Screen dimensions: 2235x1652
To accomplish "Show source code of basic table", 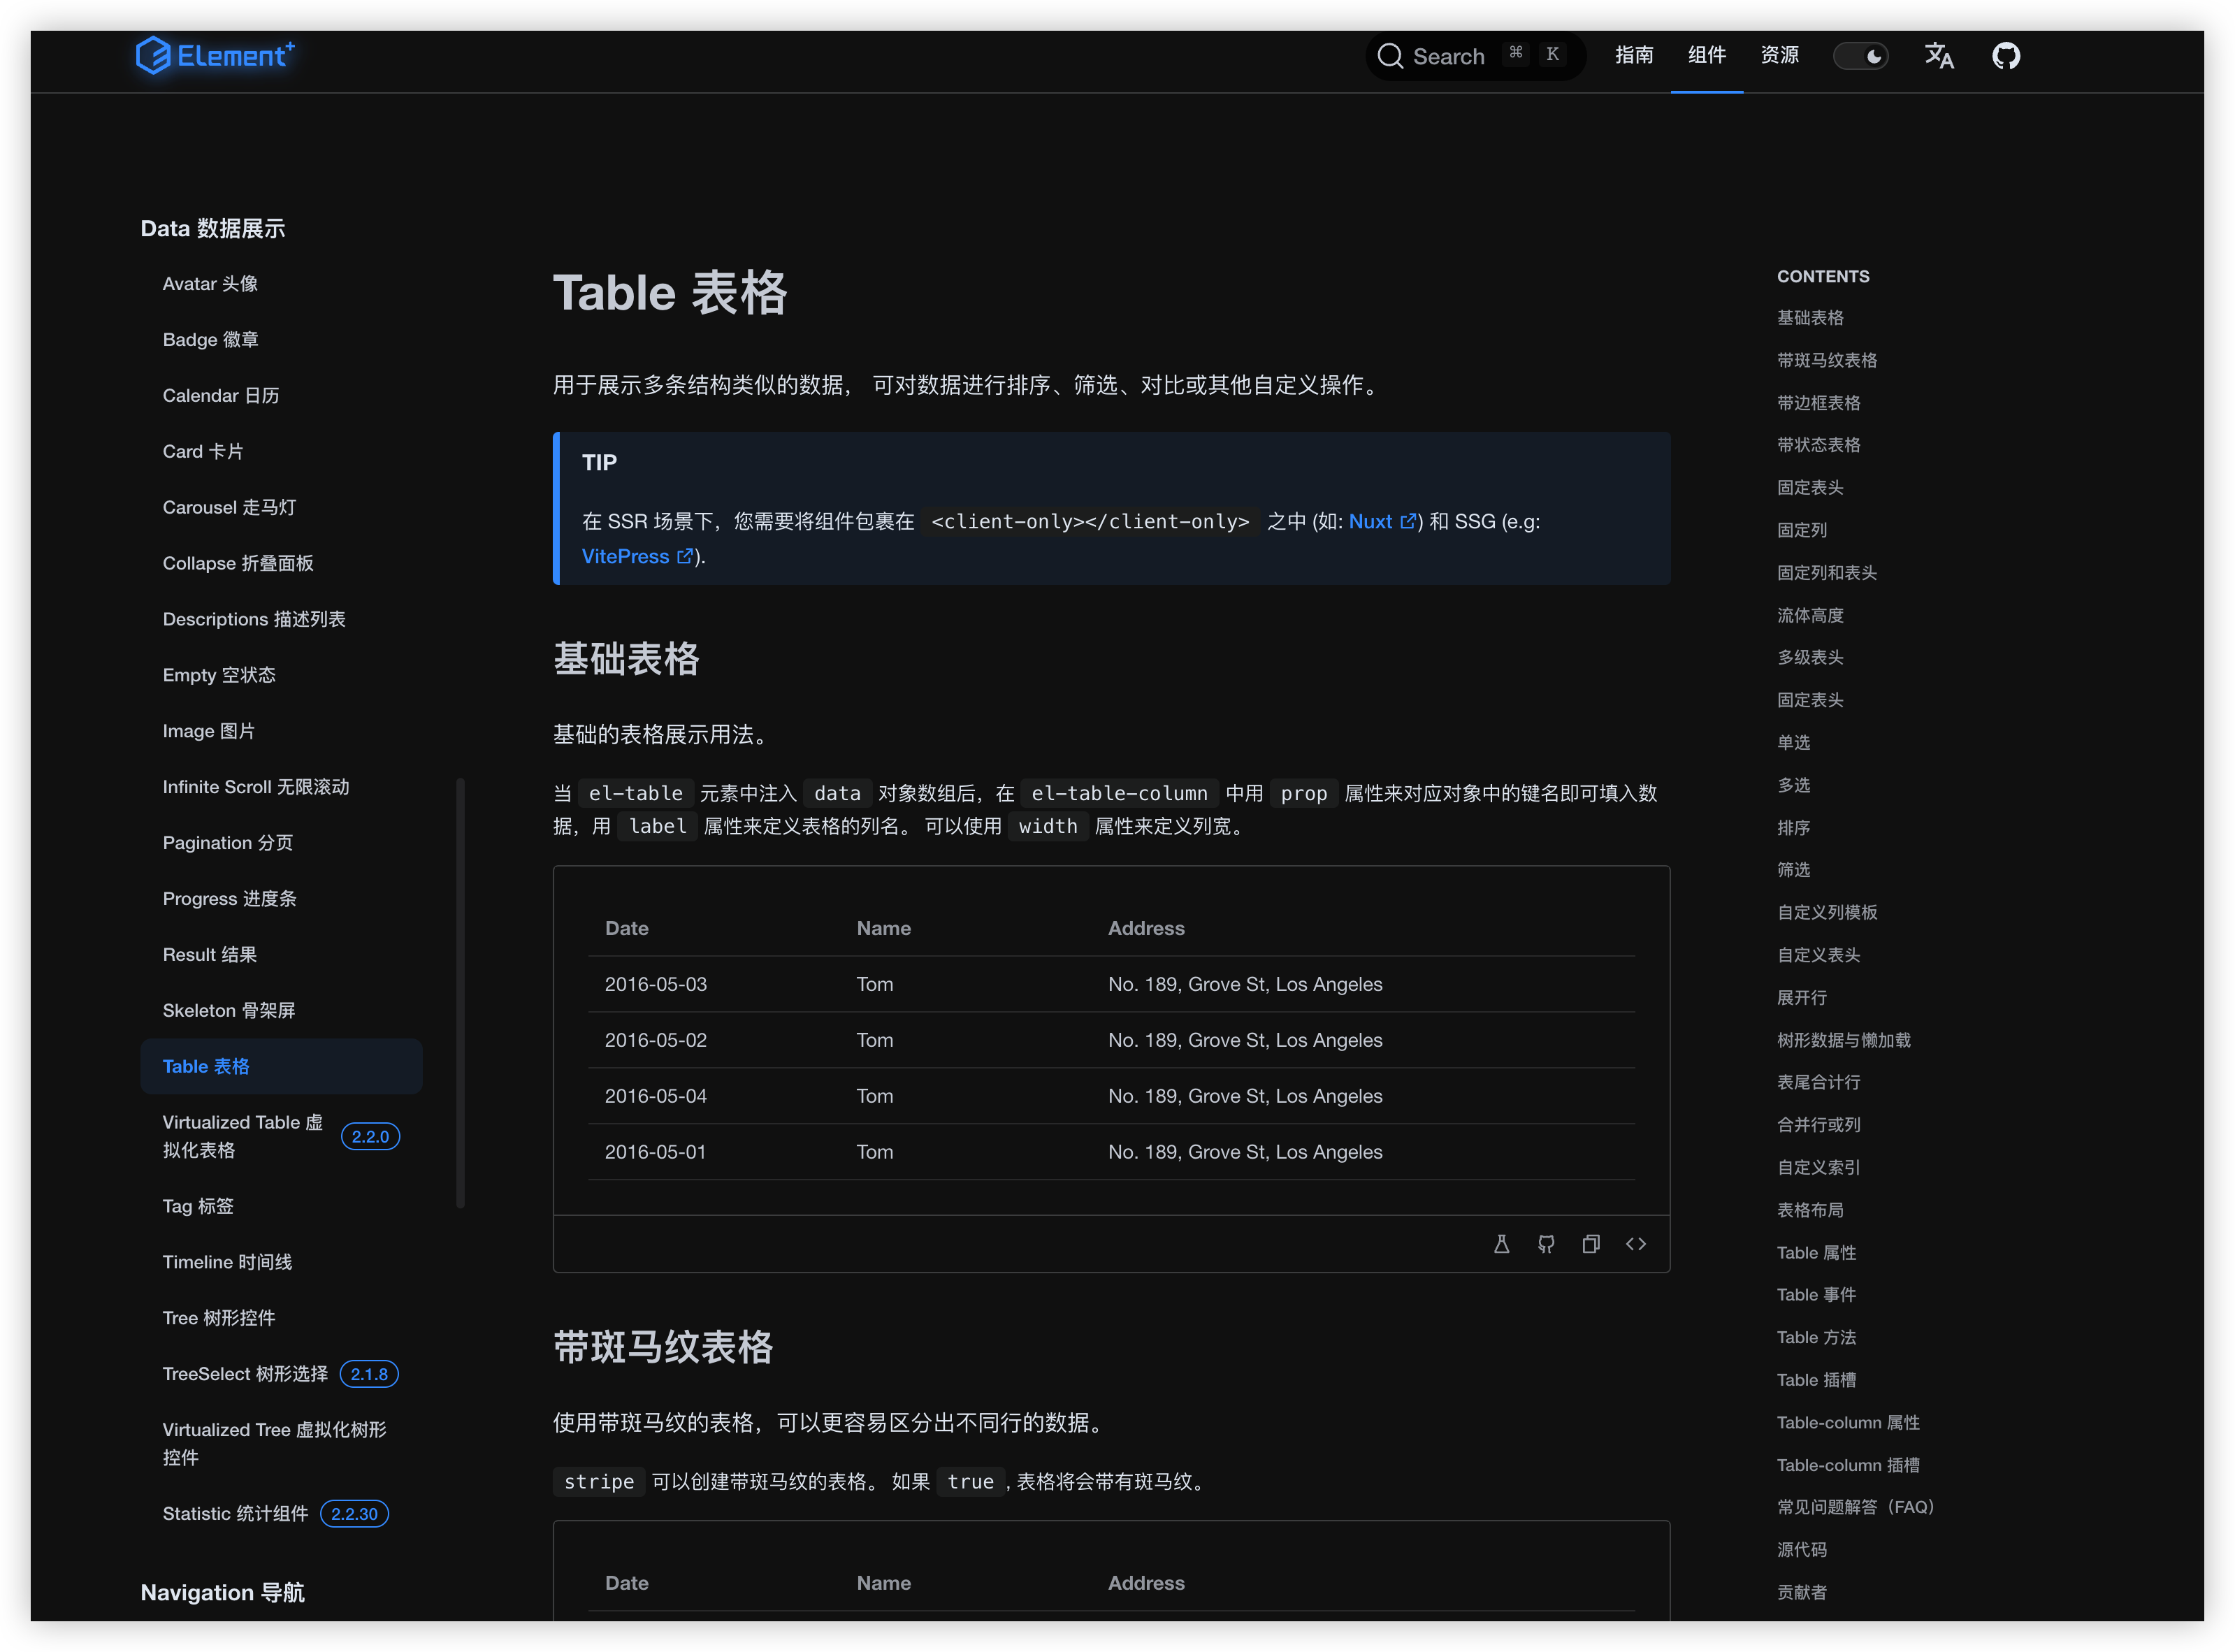I will [1636, 1244].
